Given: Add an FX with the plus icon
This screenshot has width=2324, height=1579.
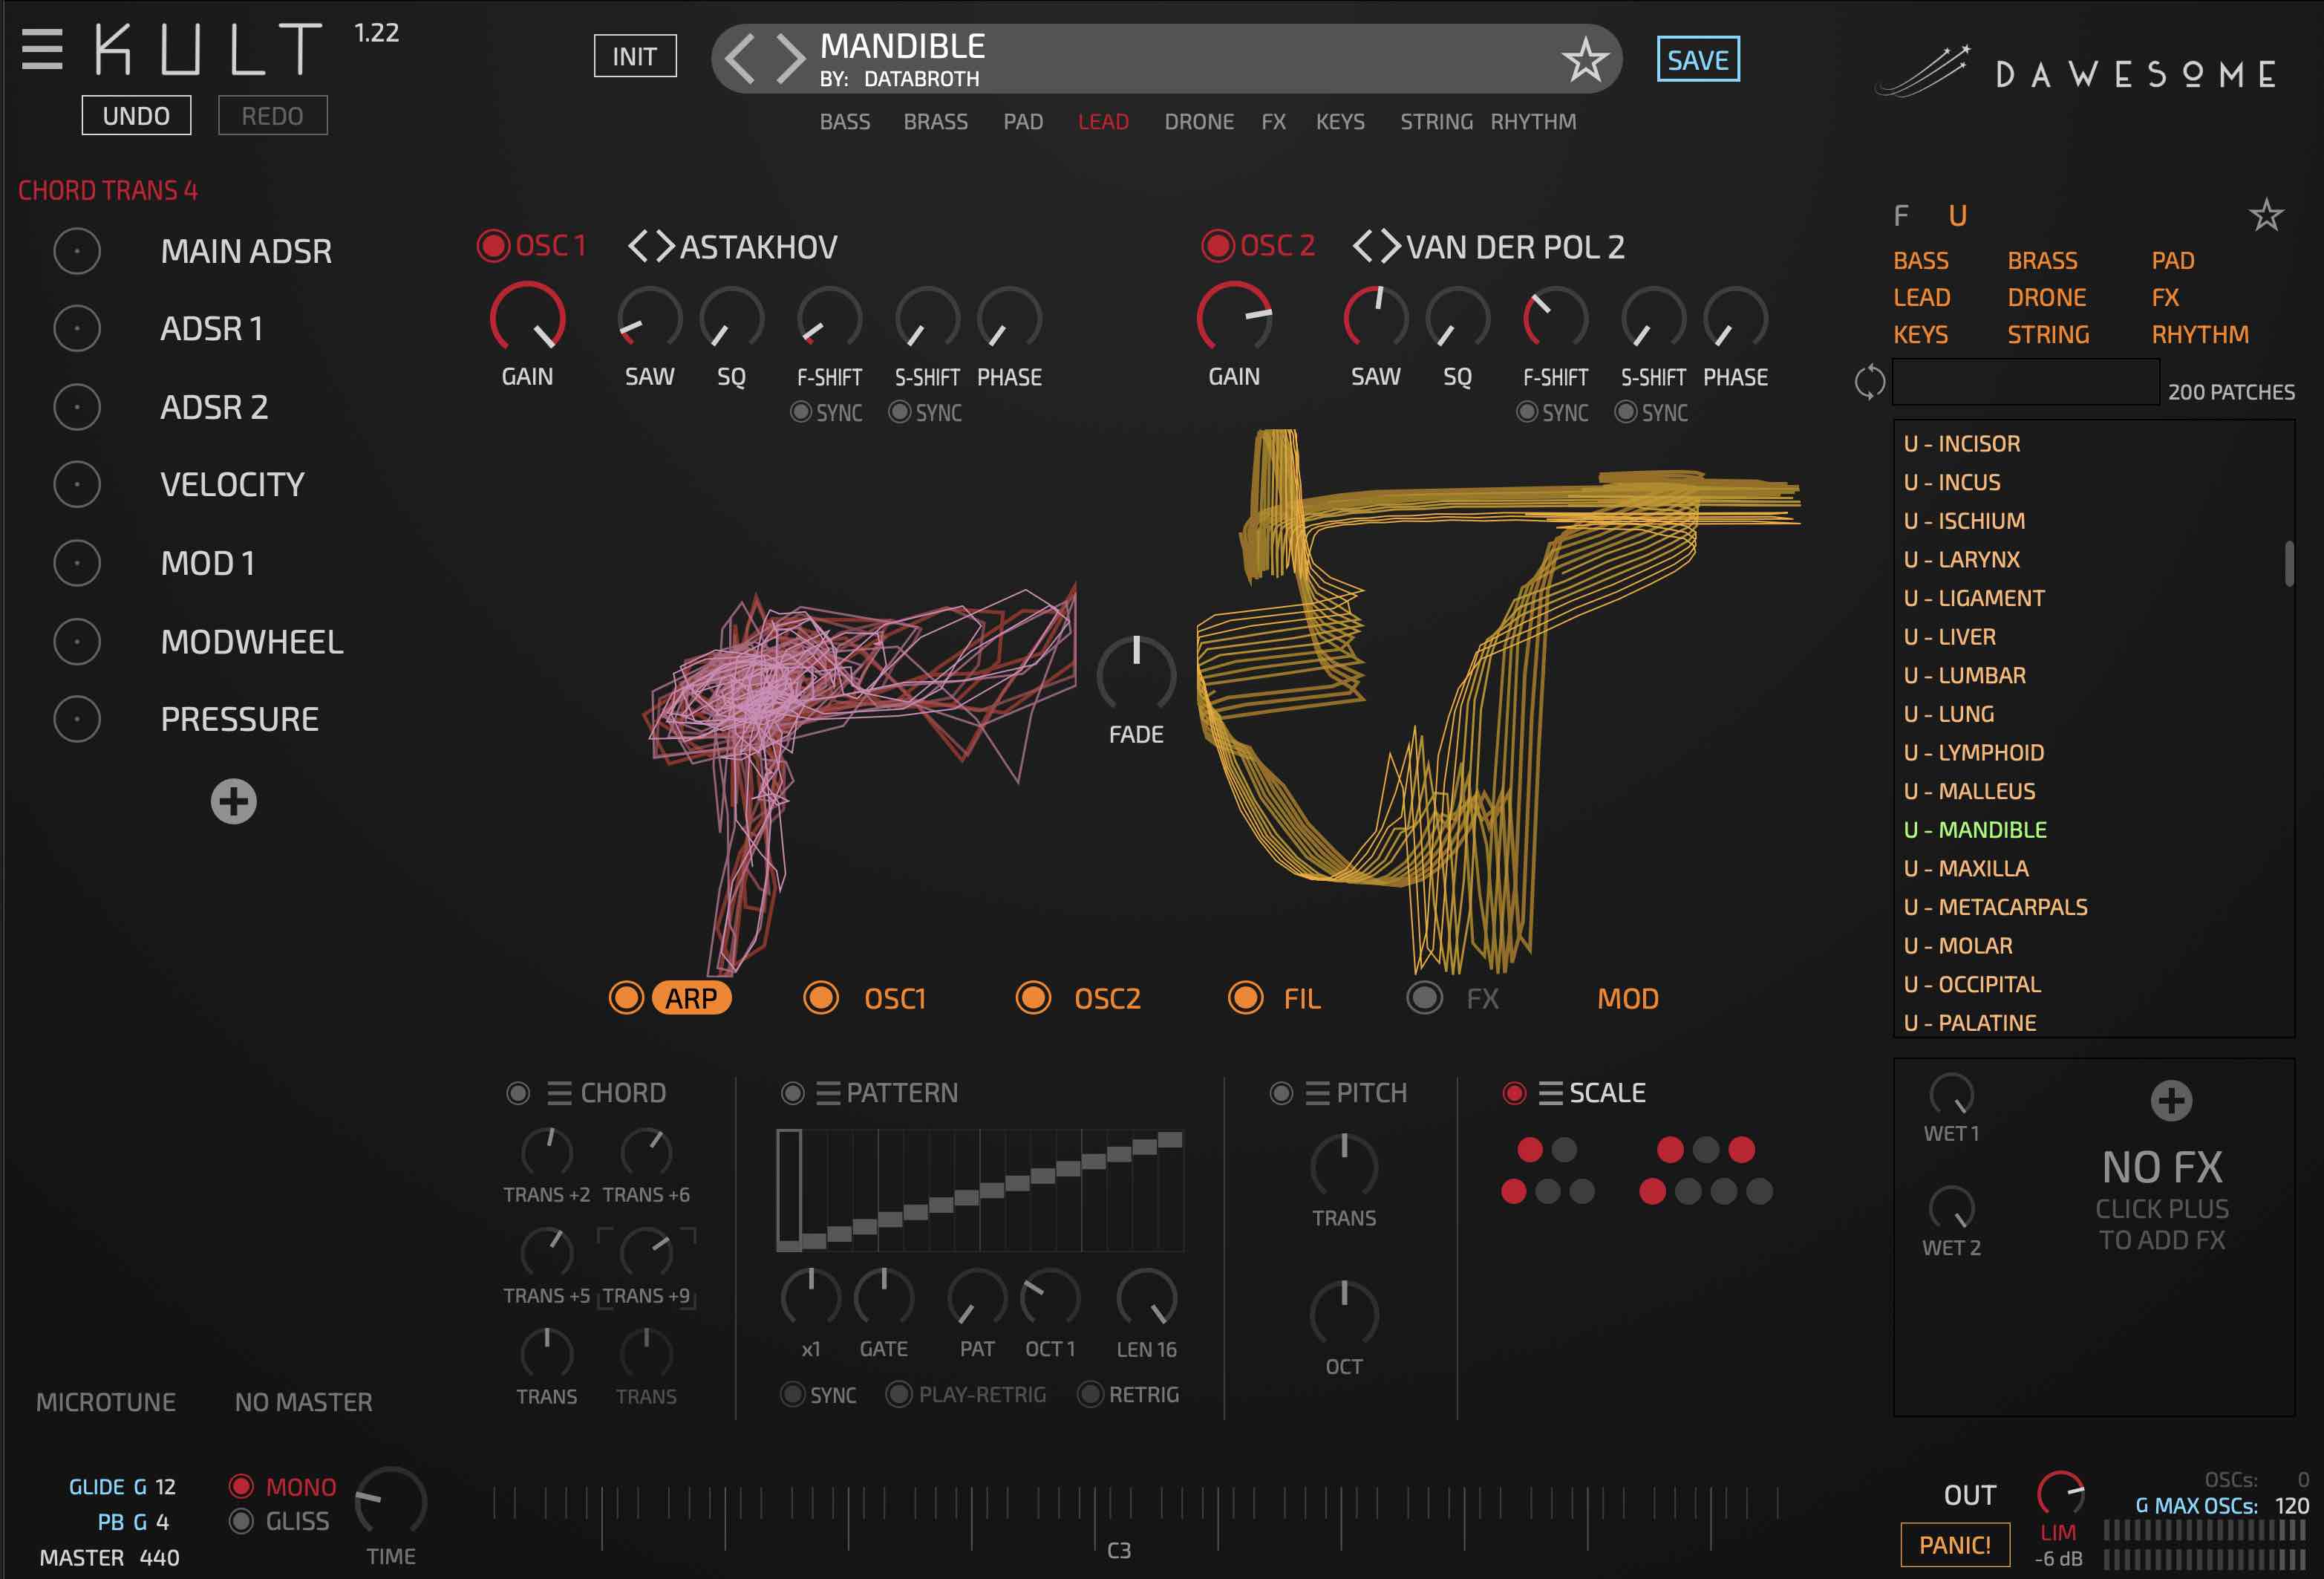Looking at the screenshot, I should [x=2171, y=1100].
